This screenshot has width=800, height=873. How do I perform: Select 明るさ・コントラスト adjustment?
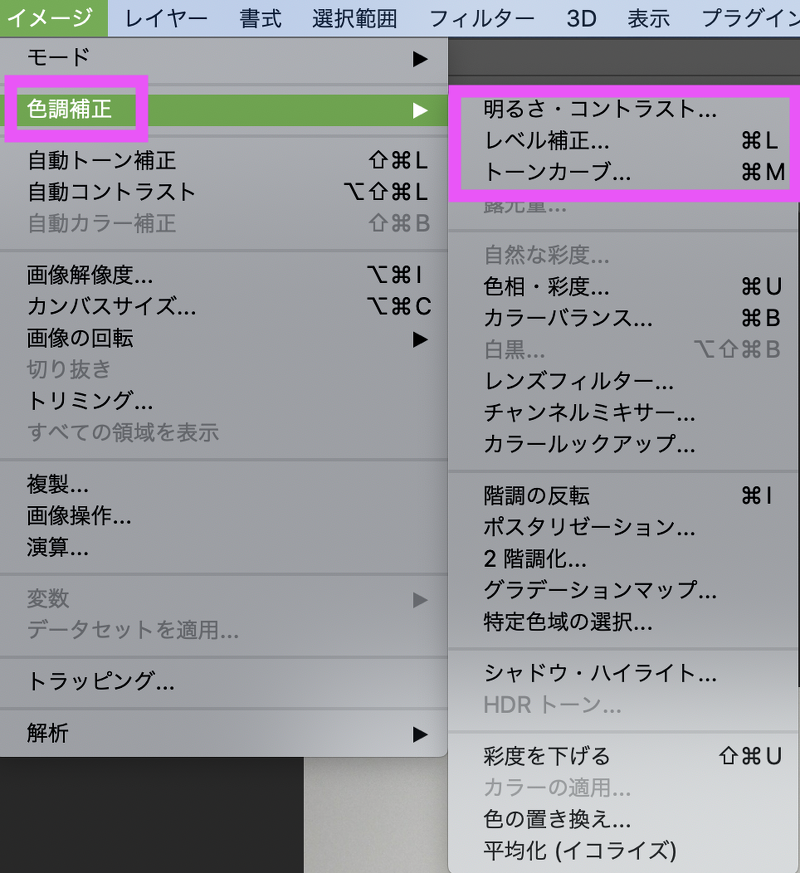pyautogui.click(x=600, y=109)
